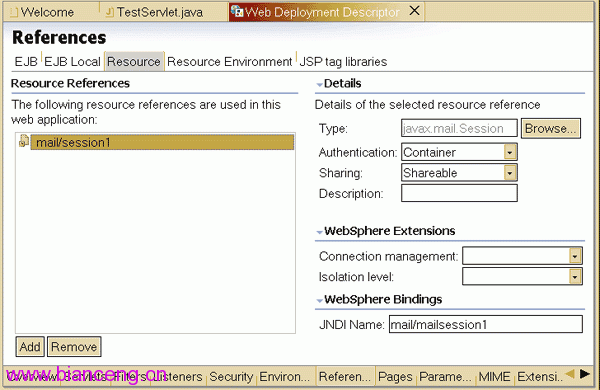Open the EJB Local references tab

[72, 62]
